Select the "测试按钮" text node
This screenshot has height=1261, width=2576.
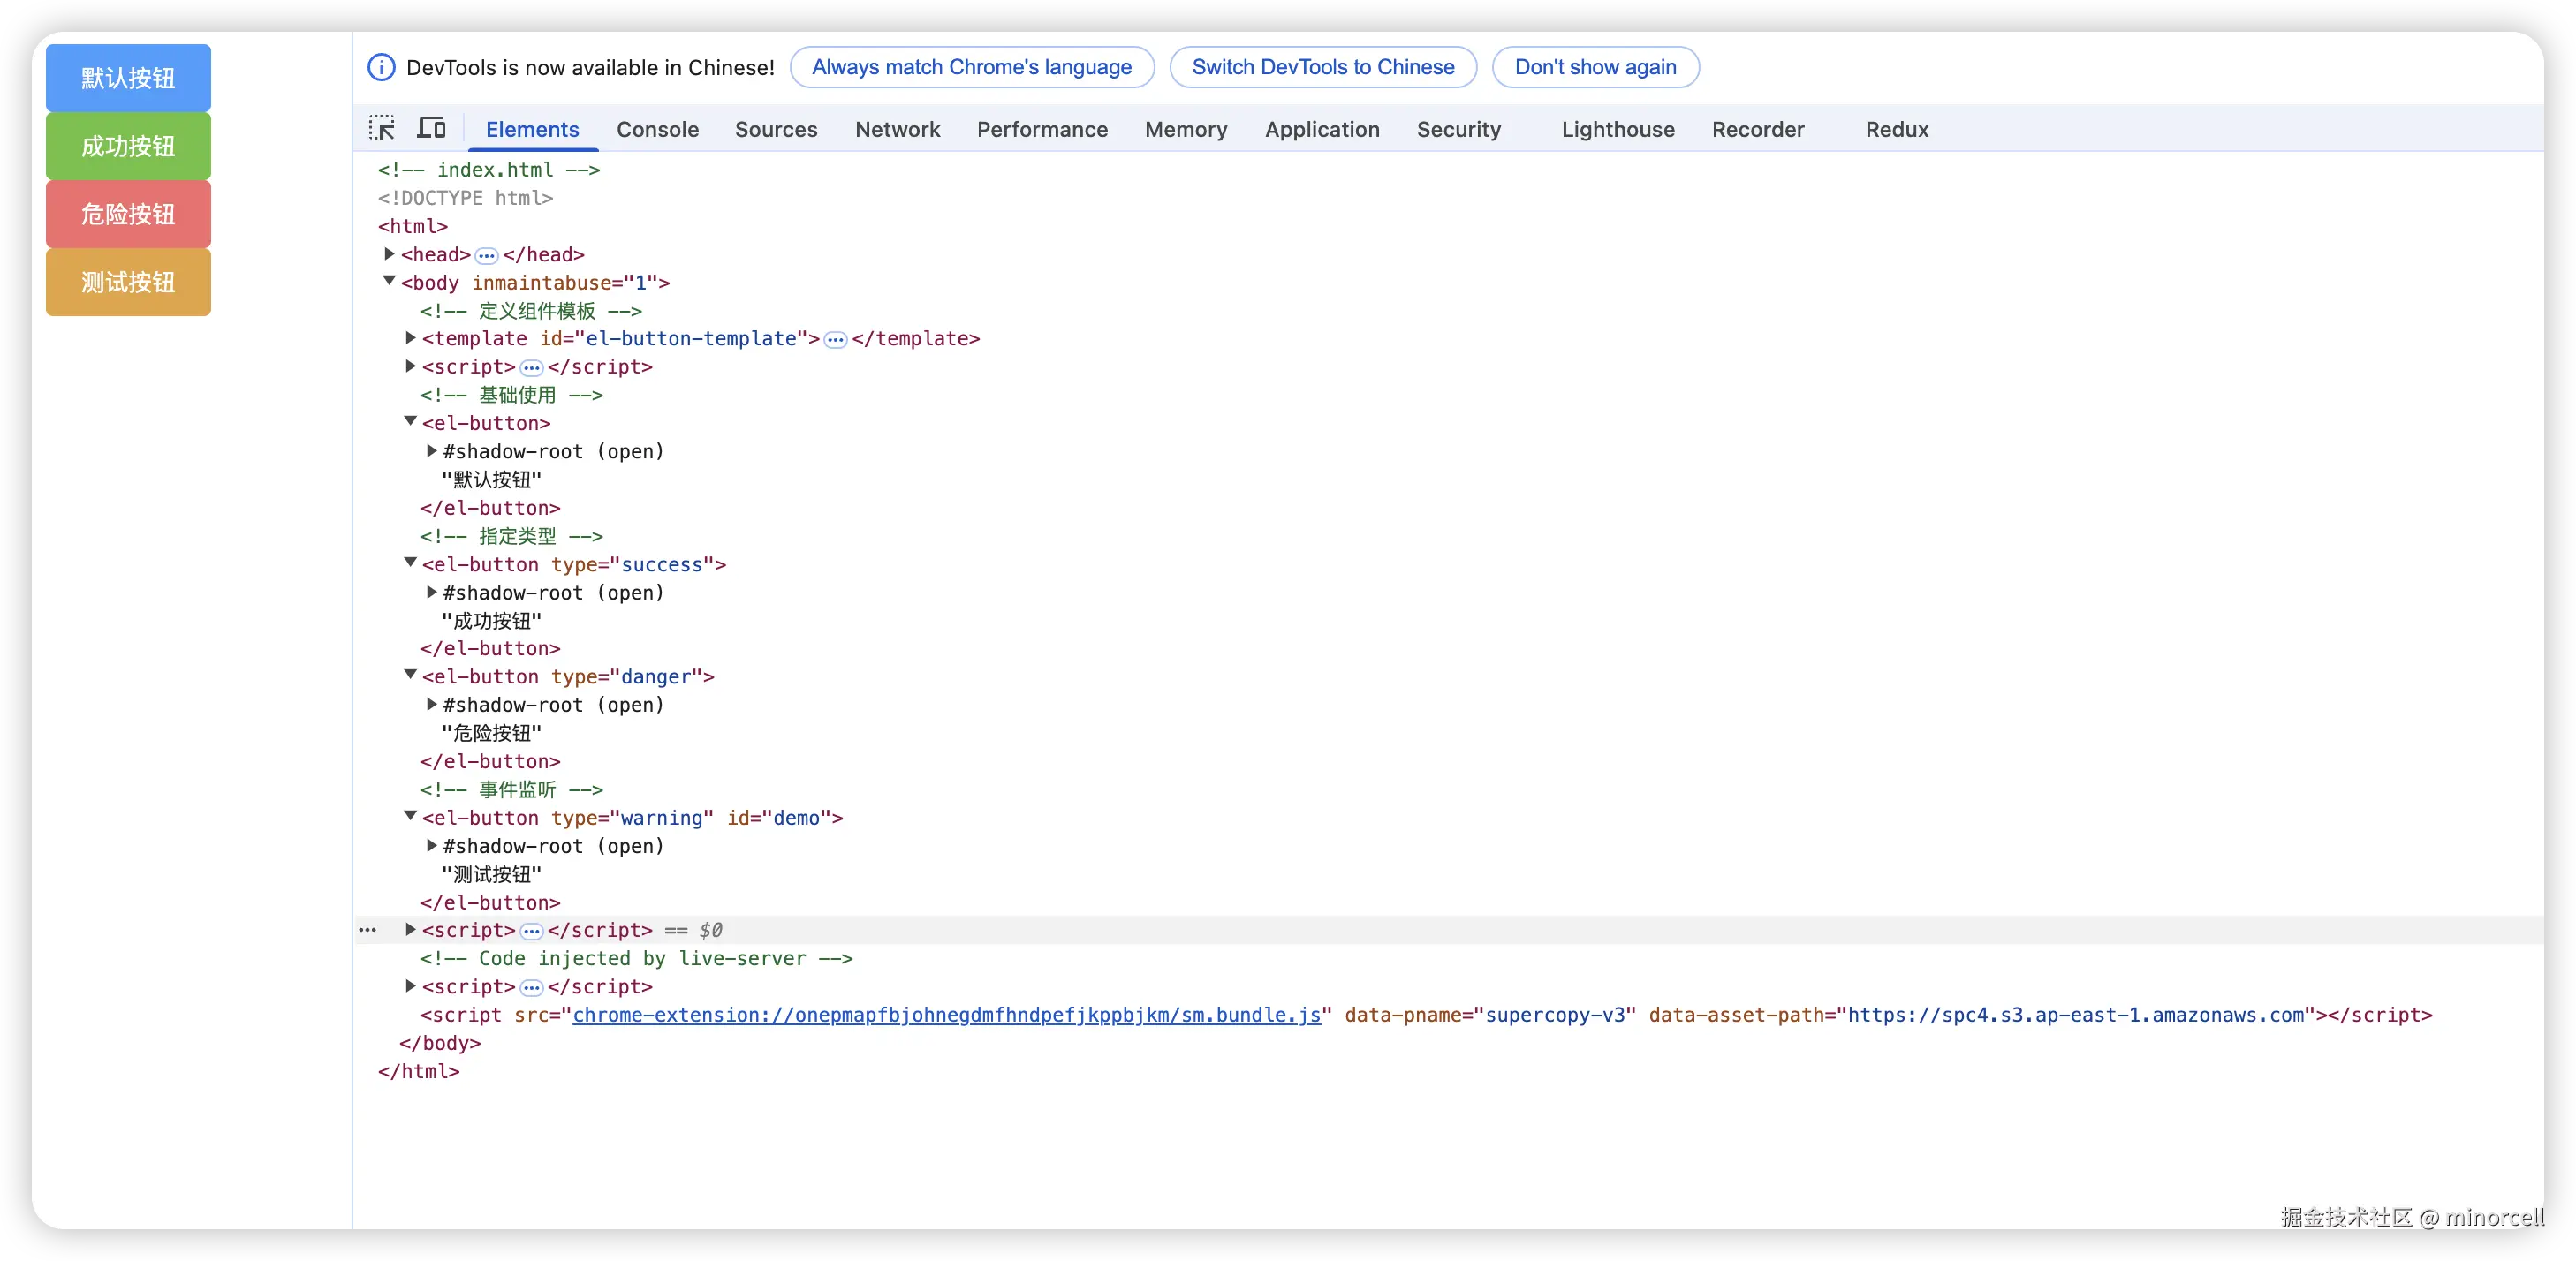point(492,875)
